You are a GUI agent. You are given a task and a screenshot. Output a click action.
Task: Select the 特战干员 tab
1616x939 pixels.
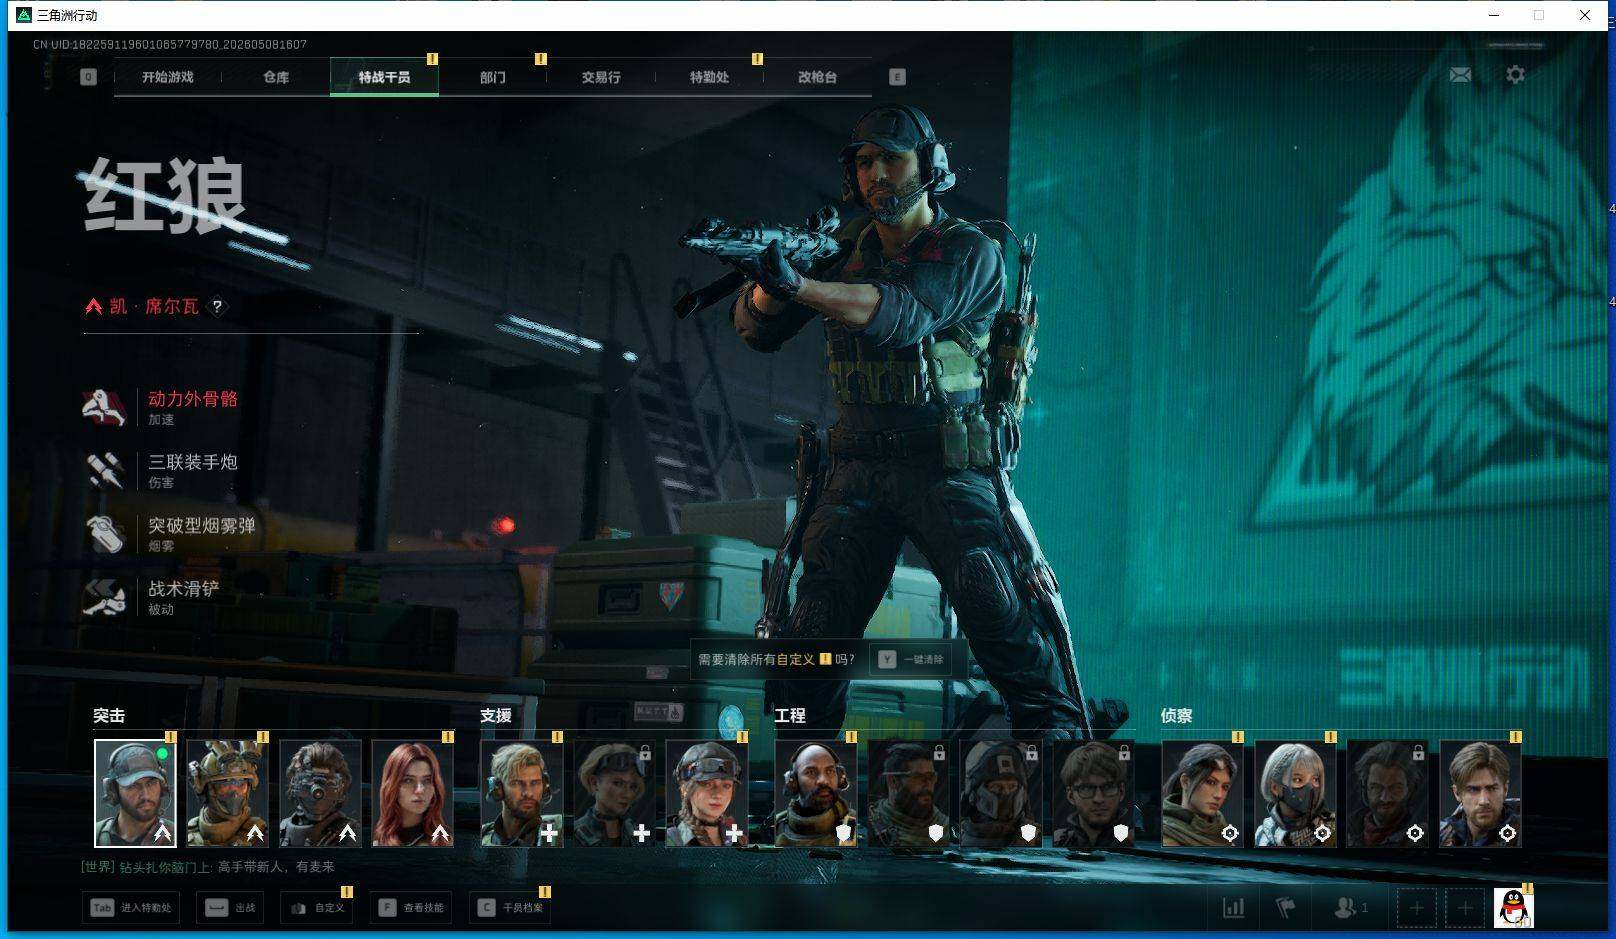click(384, 77)
